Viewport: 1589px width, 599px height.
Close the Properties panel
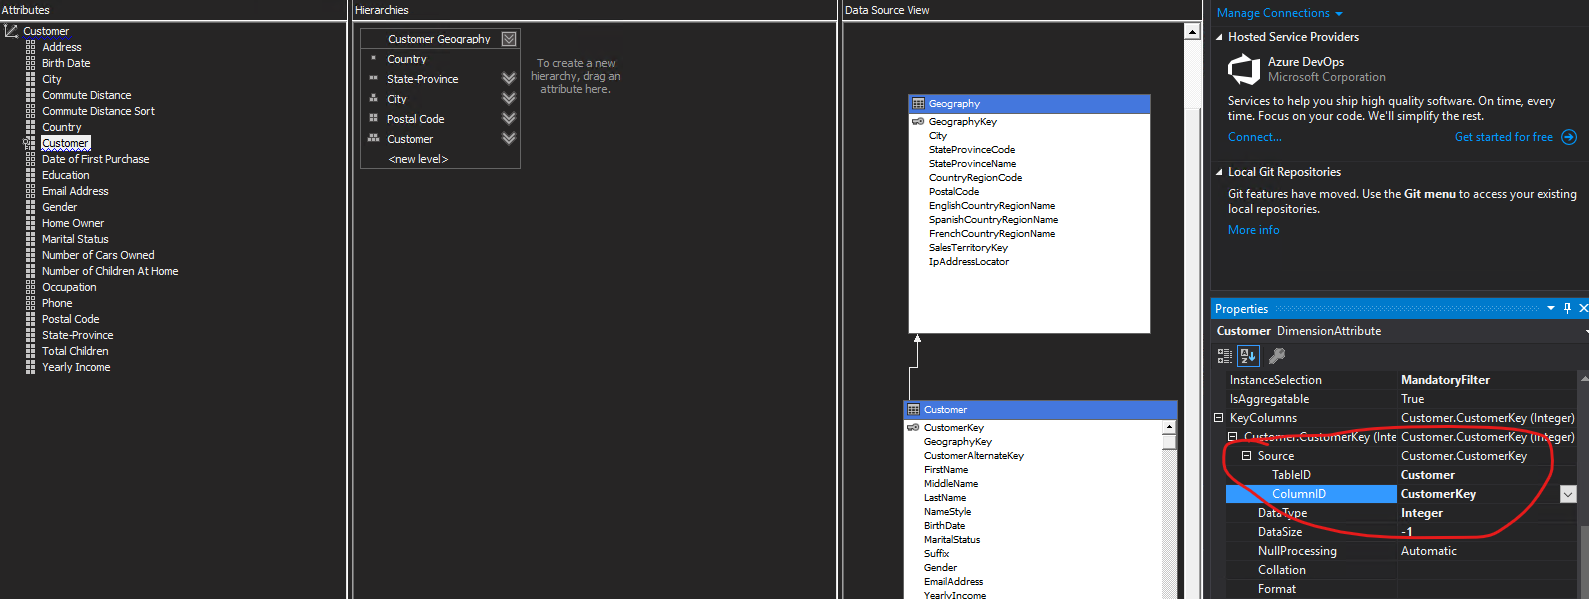pos(1583,308)
